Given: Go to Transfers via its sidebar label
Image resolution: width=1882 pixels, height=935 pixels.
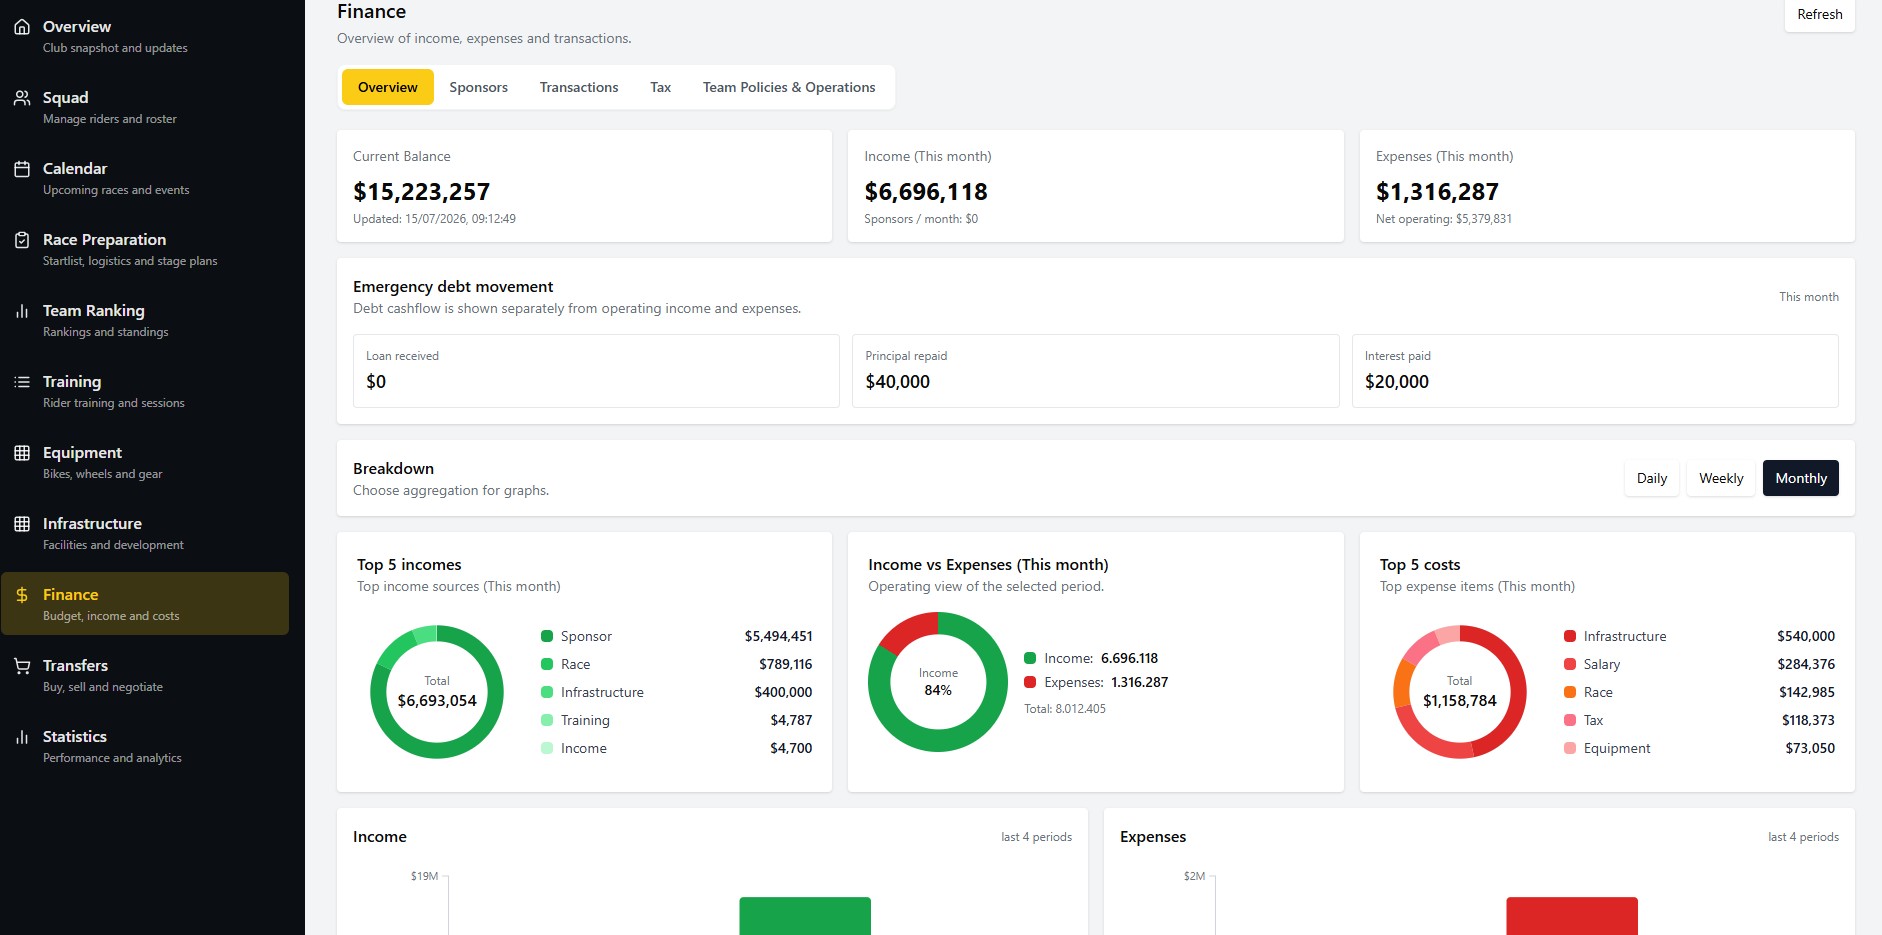Looking at the screenshot, I should click(x=75, y=666).
